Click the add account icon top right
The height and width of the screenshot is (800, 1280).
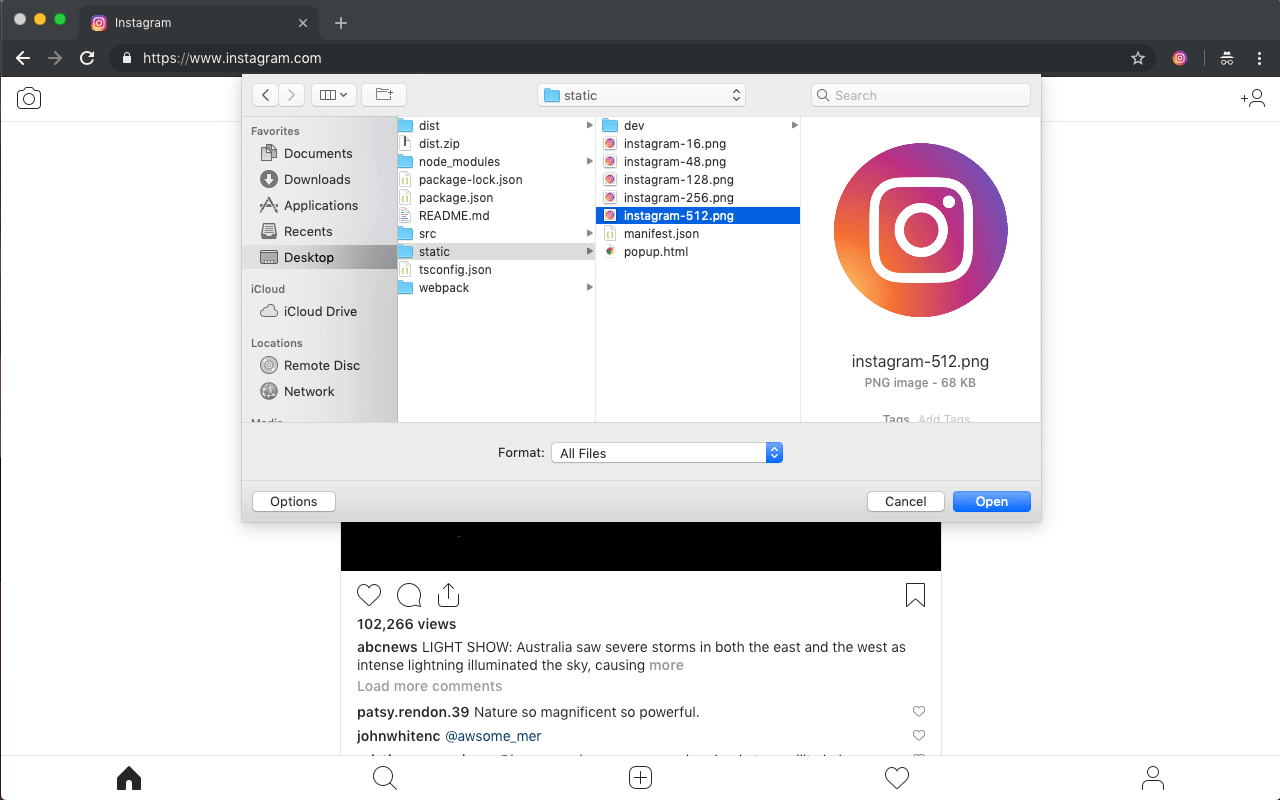(x=1253, y=97)
